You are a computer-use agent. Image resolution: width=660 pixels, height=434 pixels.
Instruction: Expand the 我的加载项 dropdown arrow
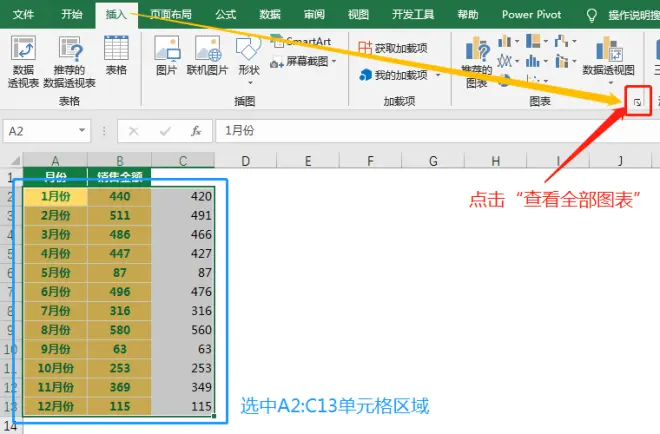(438, 75)
